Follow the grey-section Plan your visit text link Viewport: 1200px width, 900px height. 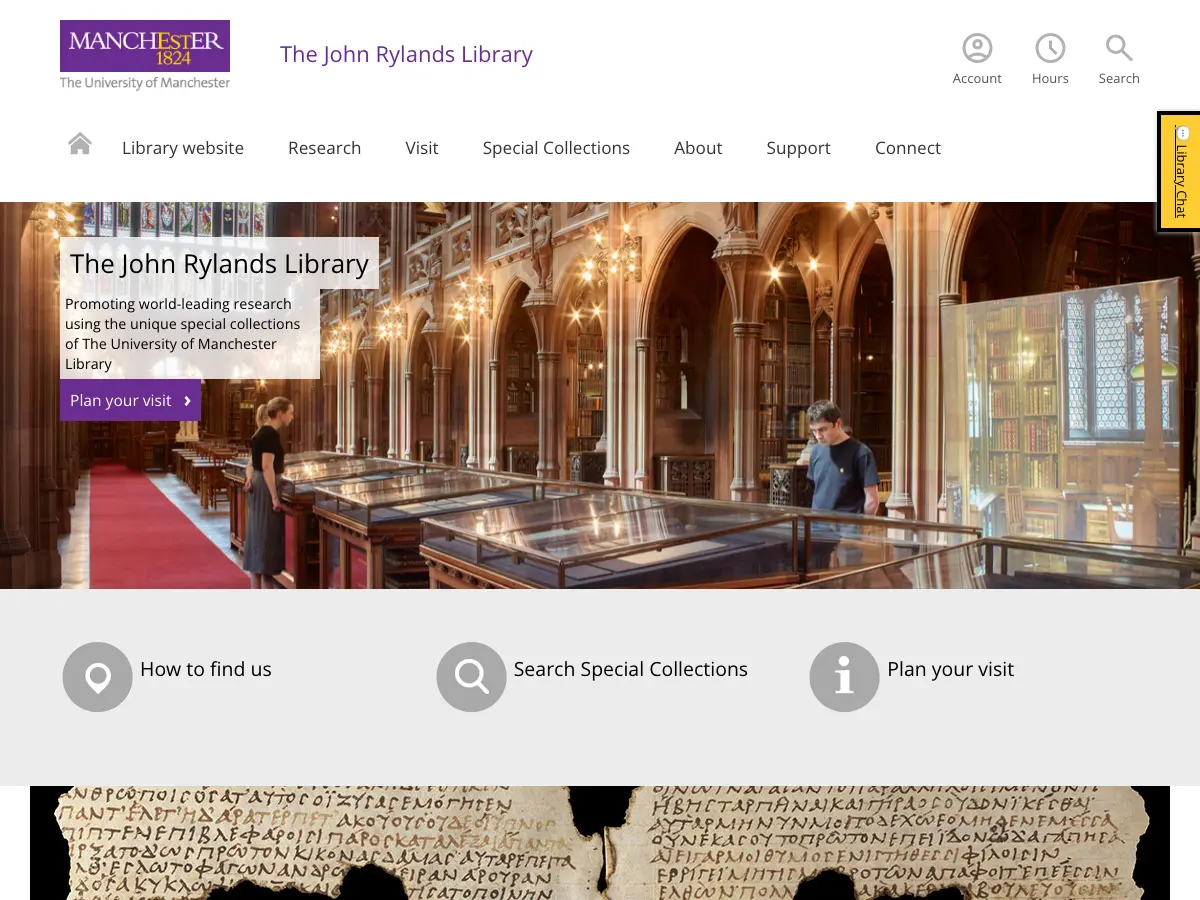pyautogui.click(x=951, y=669)
